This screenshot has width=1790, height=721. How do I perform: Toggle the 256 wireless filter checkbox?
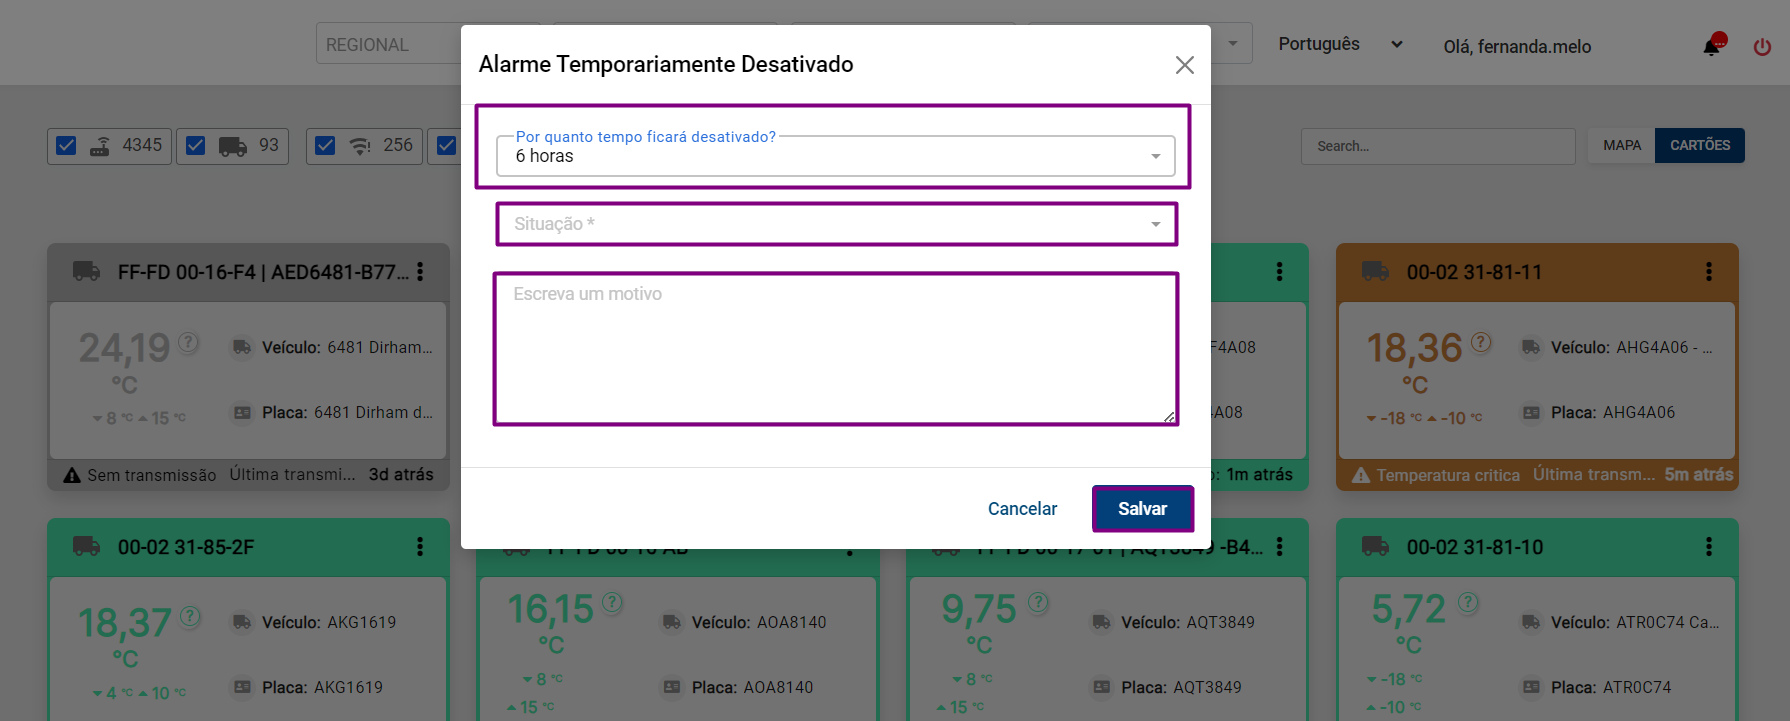click(325, 146)
